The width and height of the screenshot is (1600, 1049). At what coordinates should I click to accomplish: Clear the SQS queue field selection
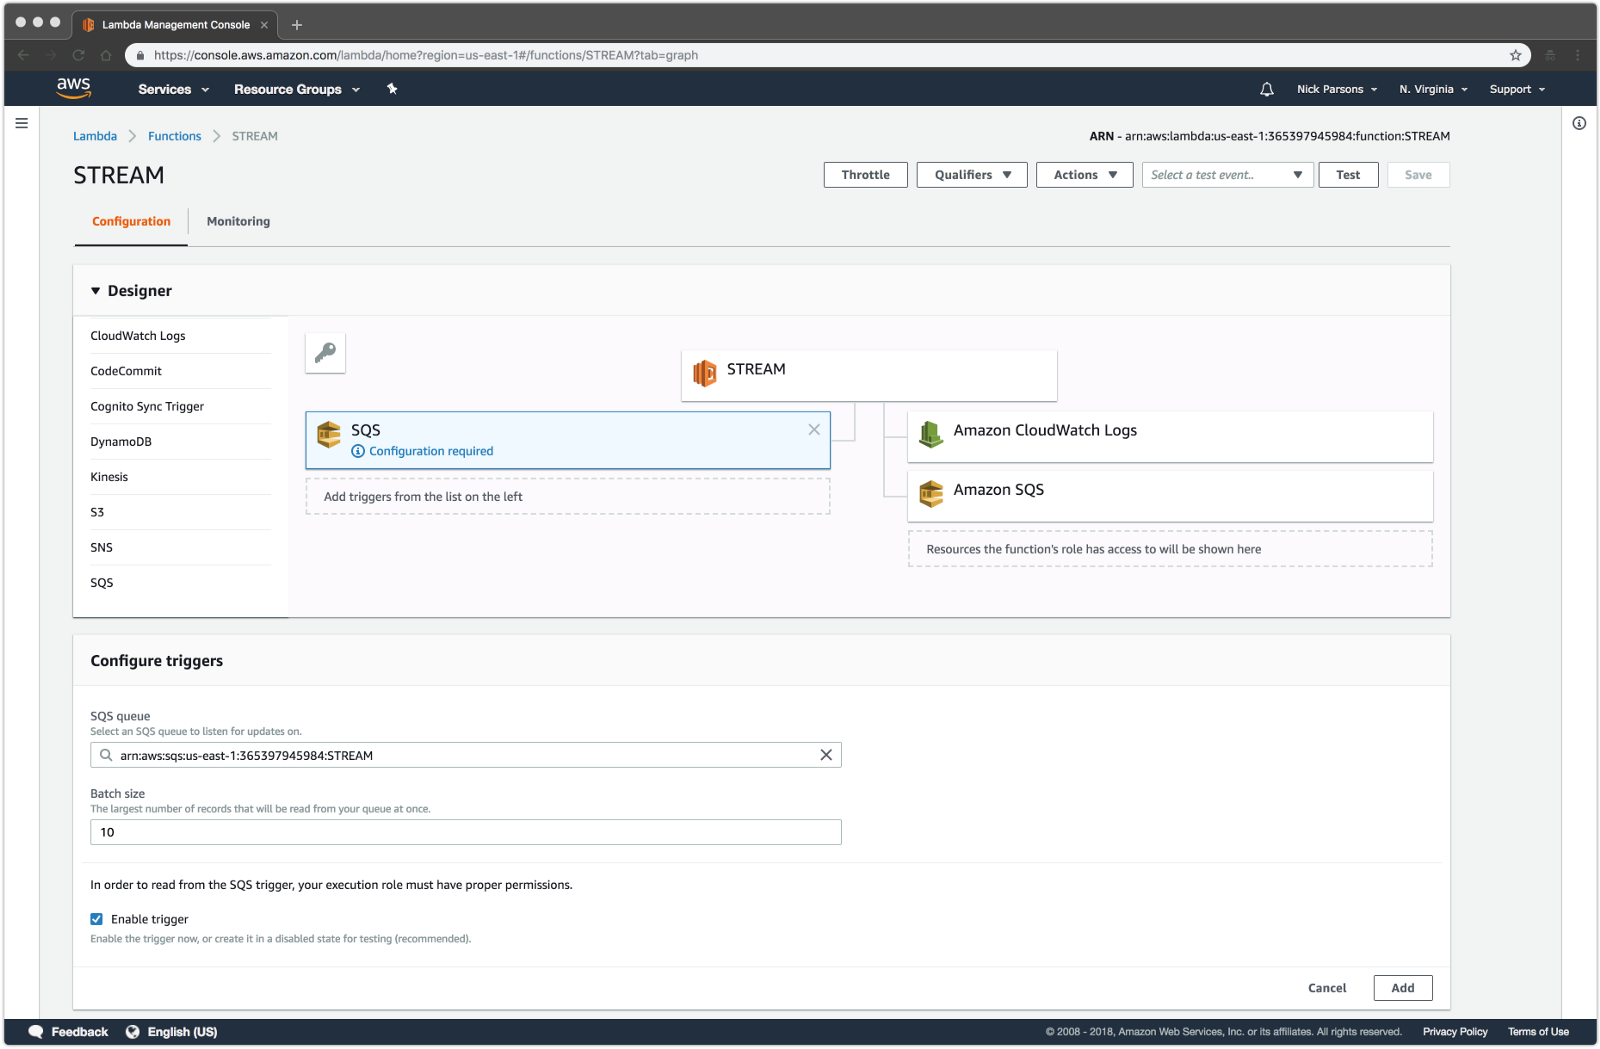(826, 755)
